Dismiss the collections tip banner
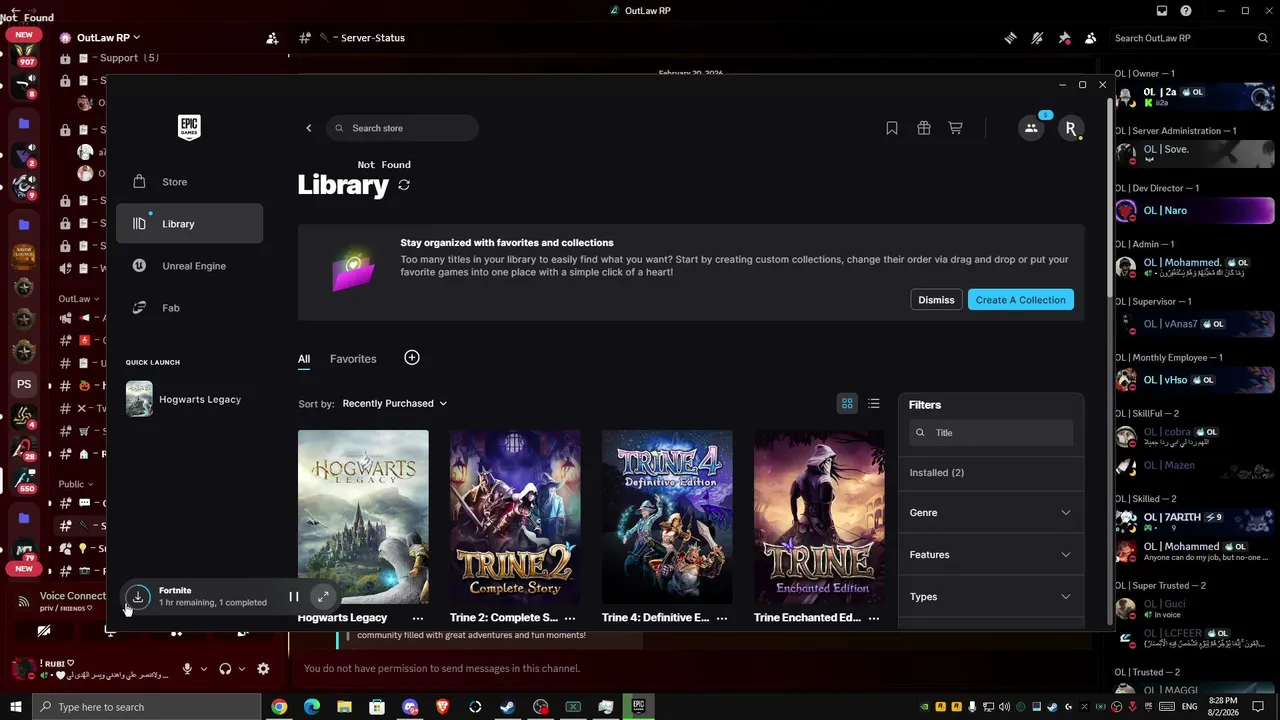The width and height of the screenshot is (1280, 720). click(936, 300)
